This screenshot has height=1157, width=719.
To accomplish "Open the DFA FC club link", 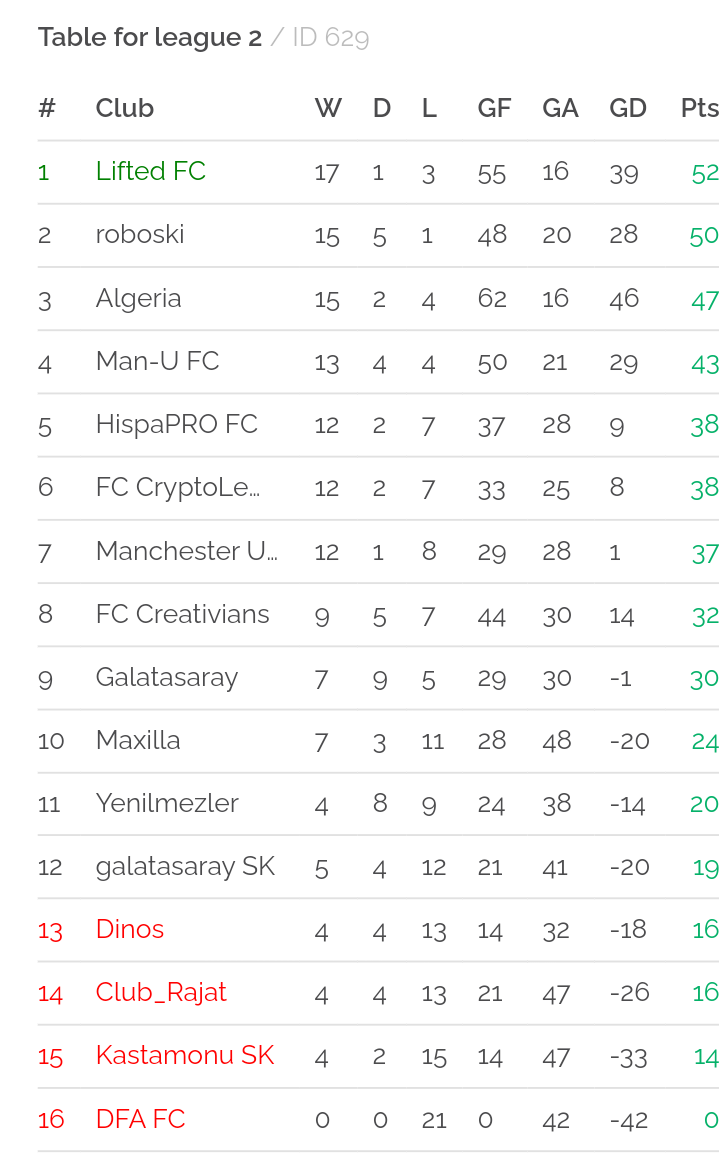I will point(140,1119).
